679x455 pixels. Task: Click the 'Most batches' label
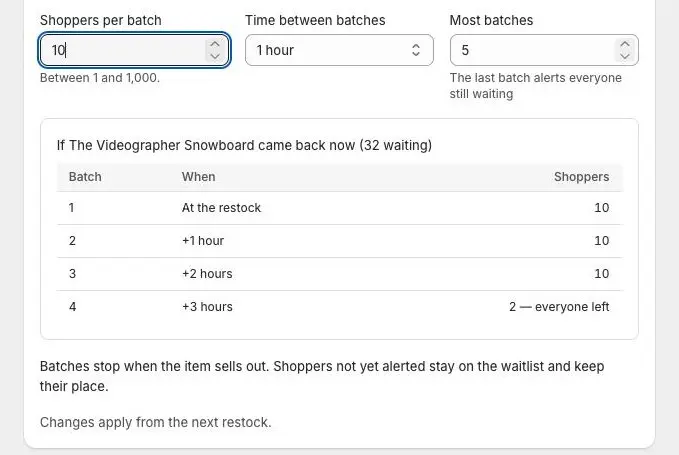pyautogui.click(x=491, y=20)
